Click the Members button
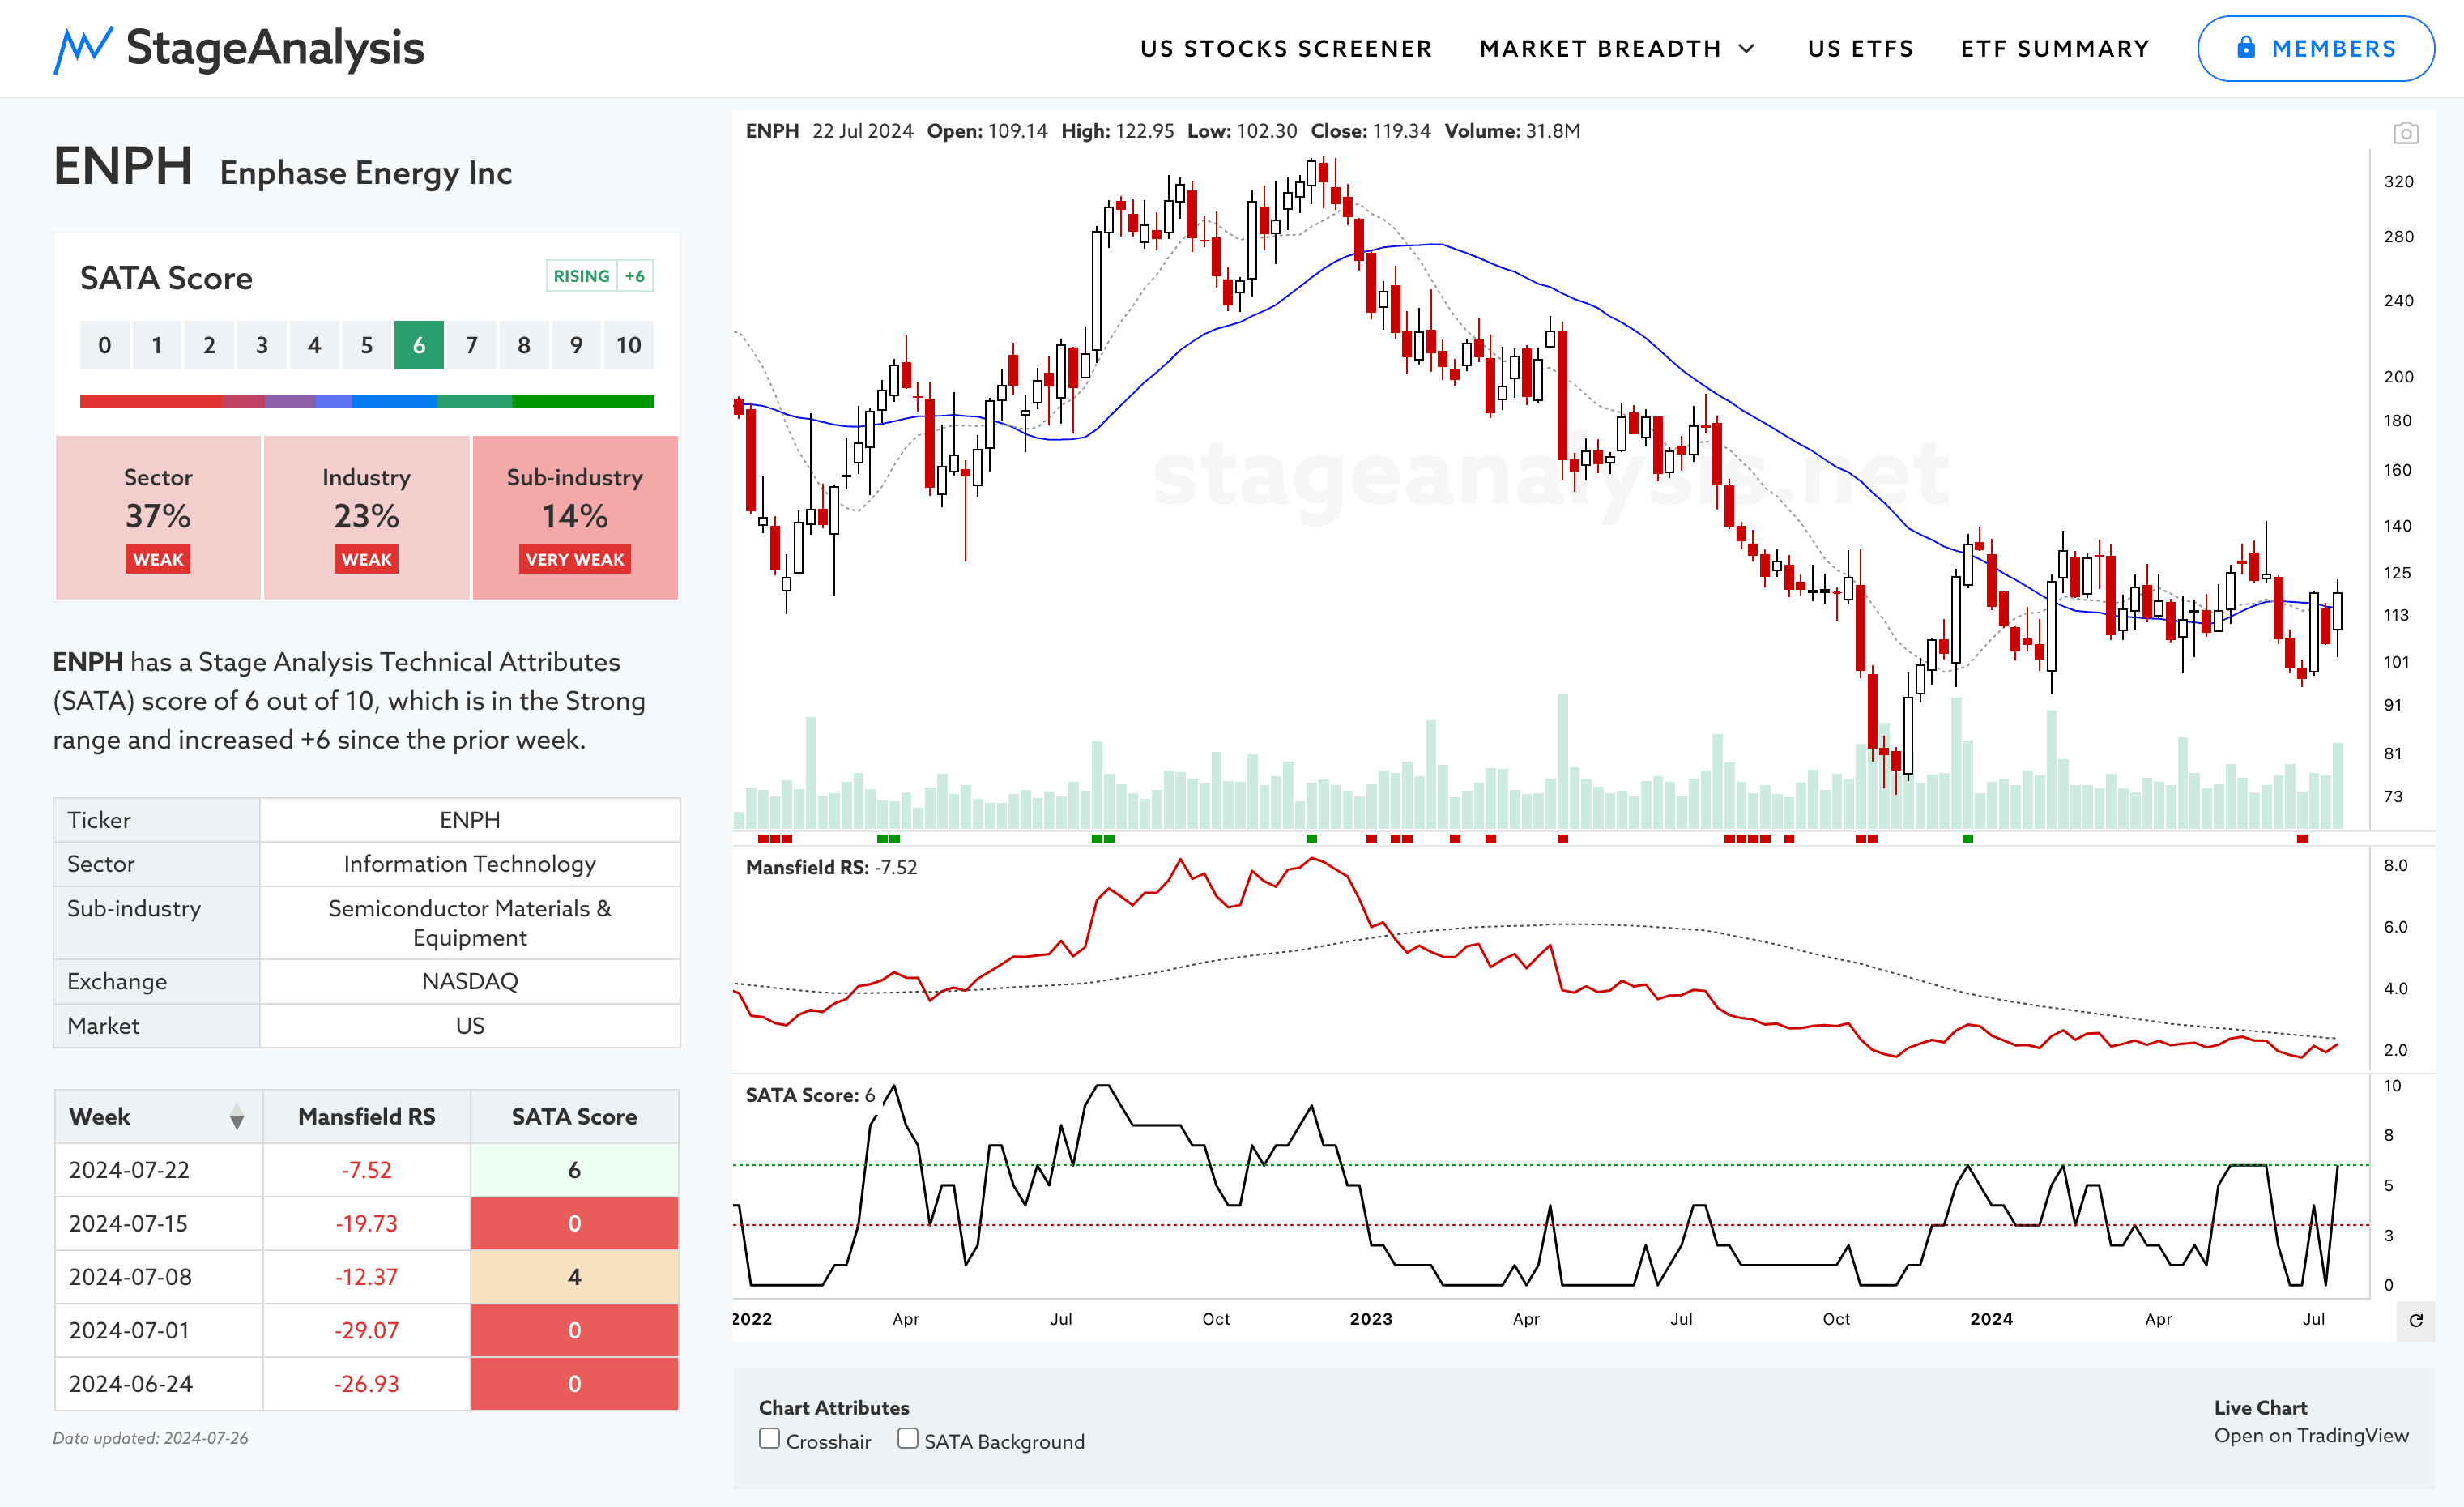2464x1507 pixels. click(x=2315, y=48)
